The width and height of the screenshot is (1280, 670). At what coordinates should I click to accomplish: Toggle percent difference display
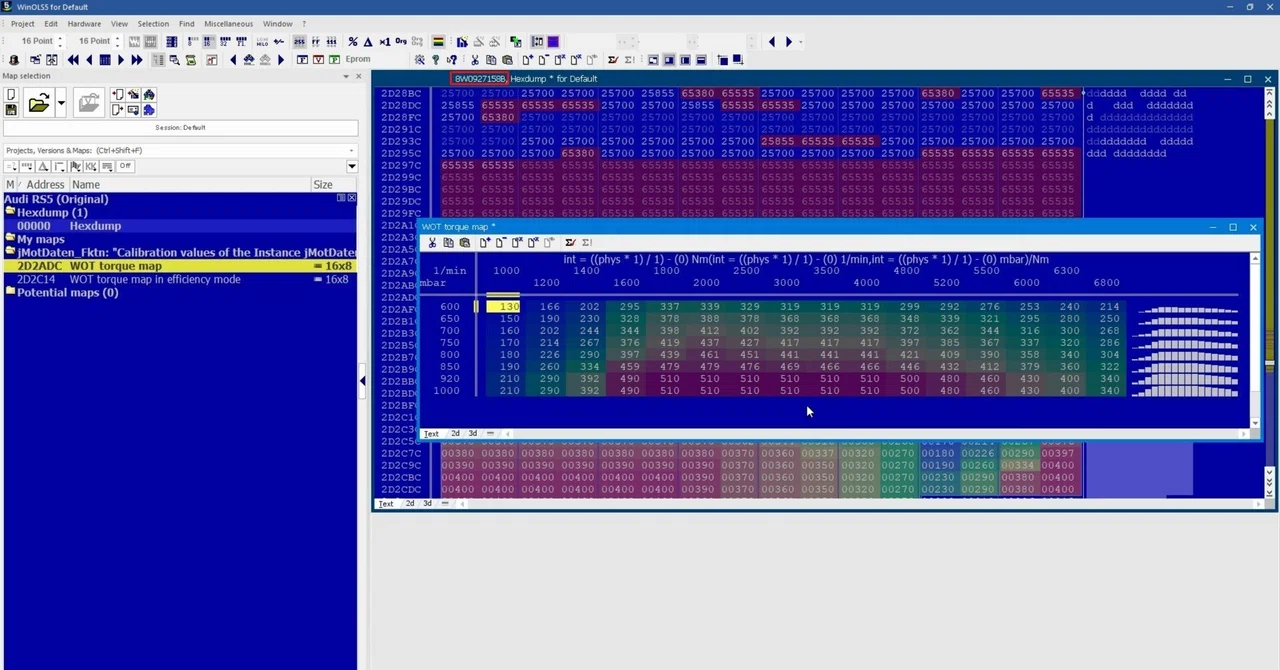(x=353, y=41)
